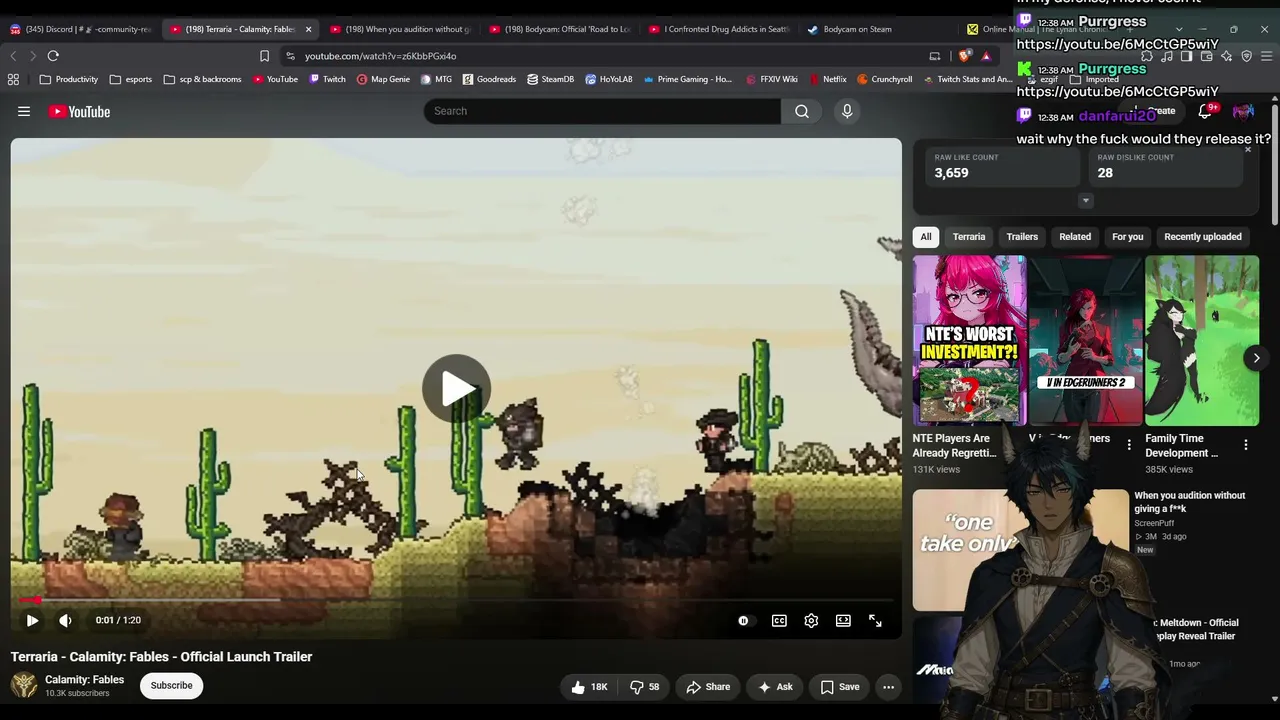Image resolution: width=1280 pixels, height=720 pixels.
Task: Open the scp & backrooms bookmarks folder
Action: 202,79
